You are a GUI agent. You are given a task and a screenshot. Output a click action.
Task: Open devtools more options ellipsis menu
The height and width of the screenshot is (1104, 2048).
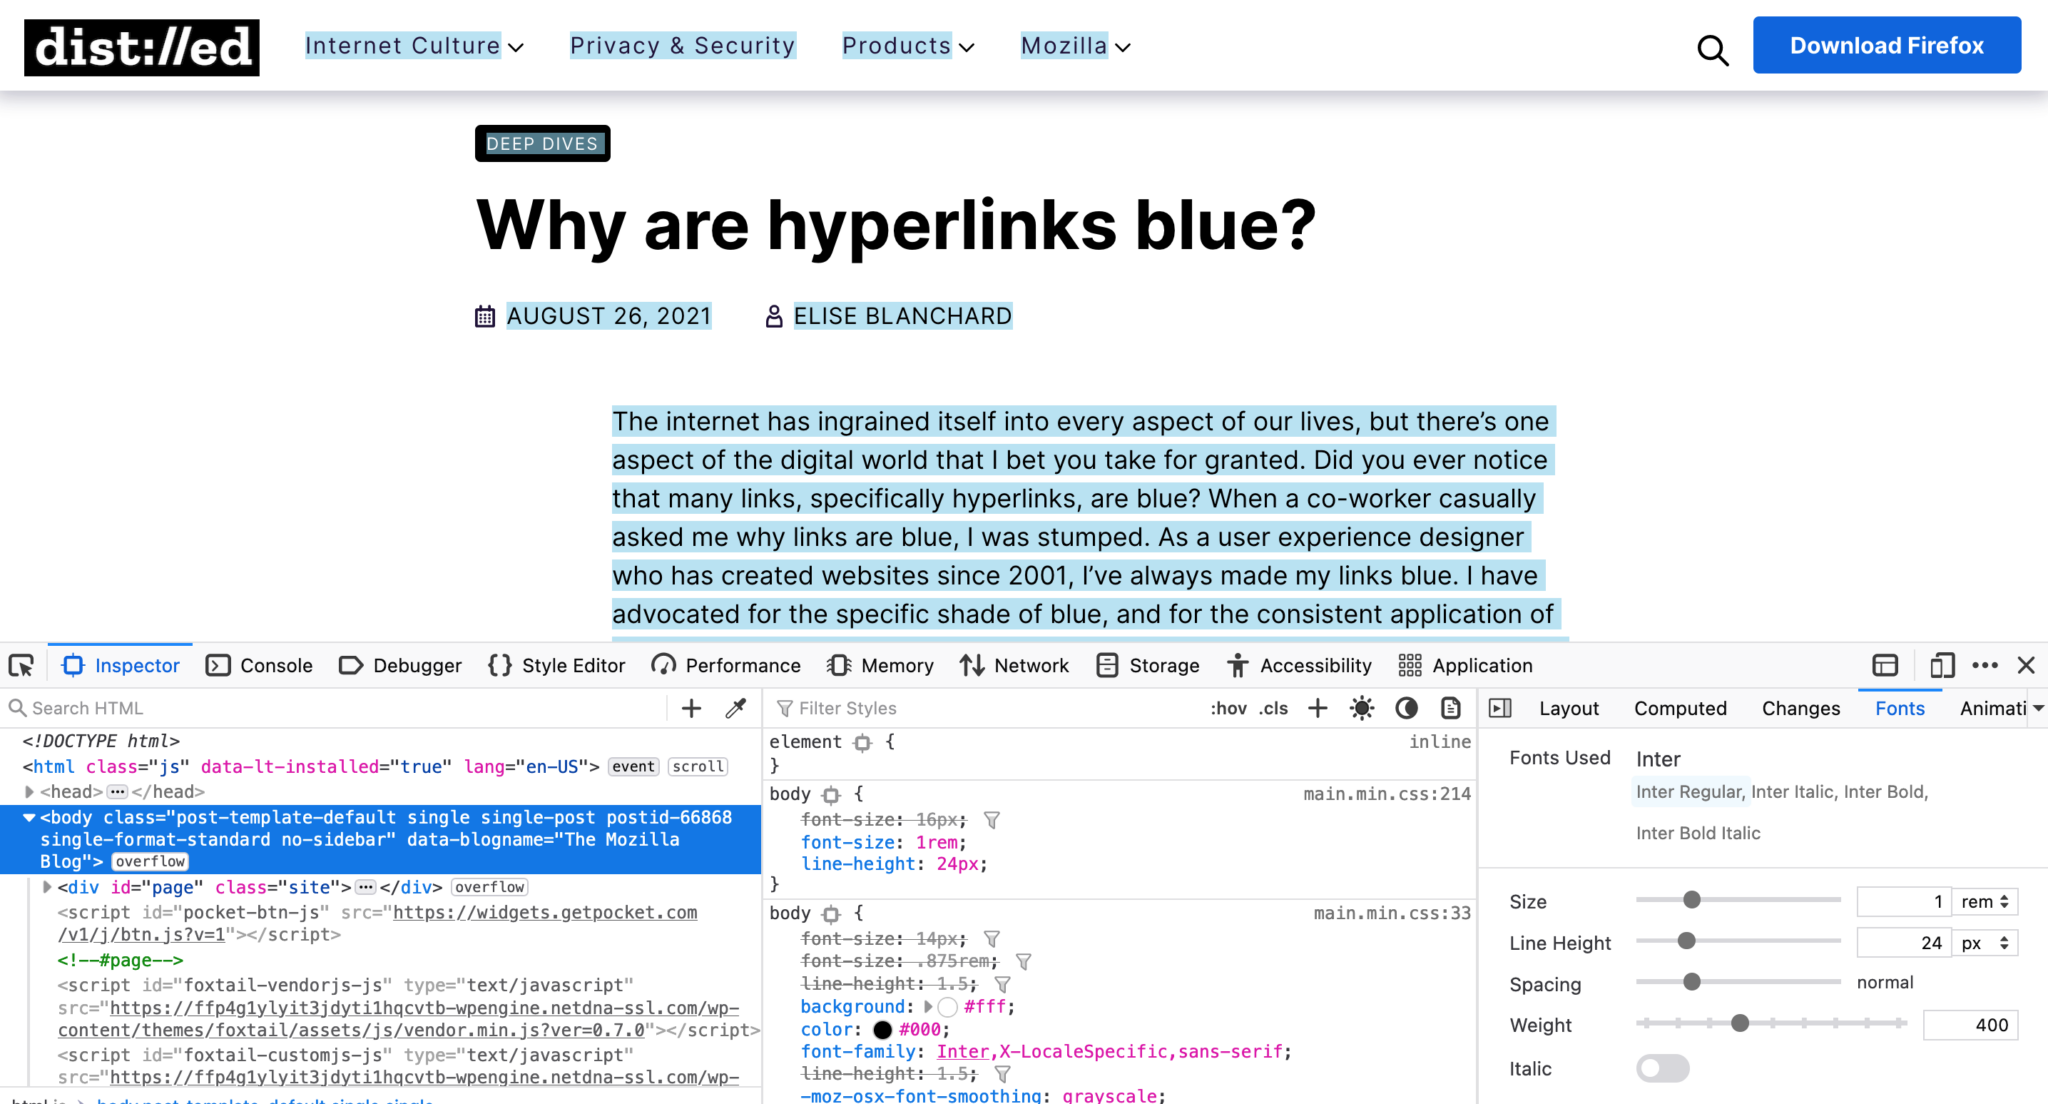1985,665
